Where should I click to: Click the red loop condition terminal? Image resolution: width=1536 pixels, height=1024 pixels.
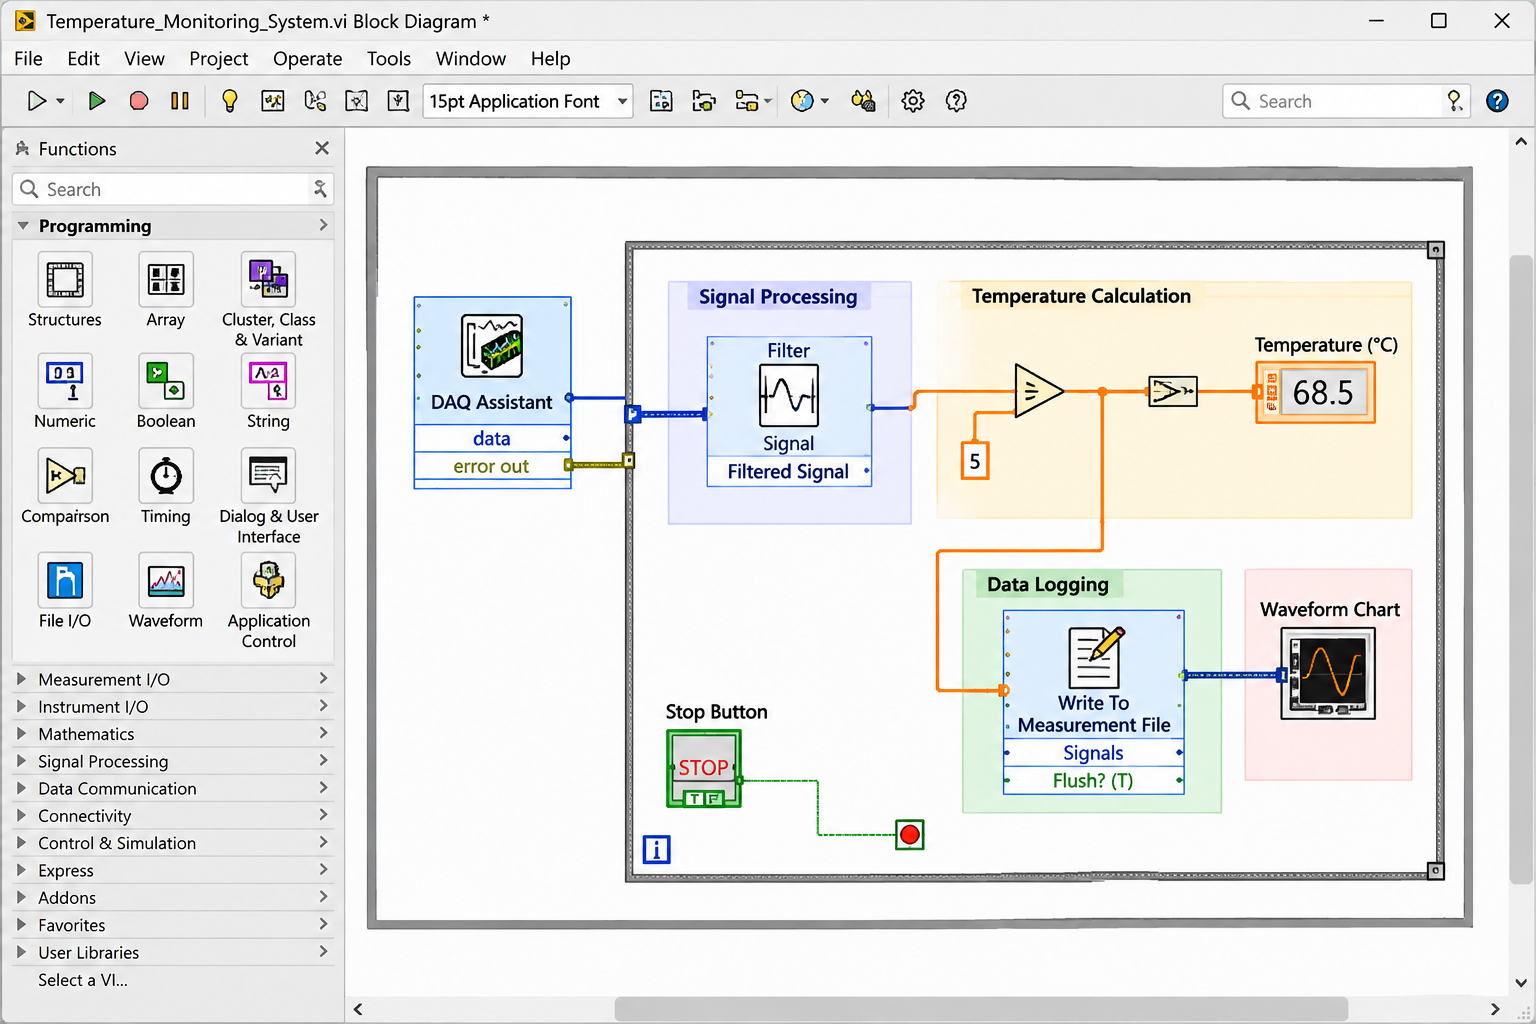click(909, 835)
